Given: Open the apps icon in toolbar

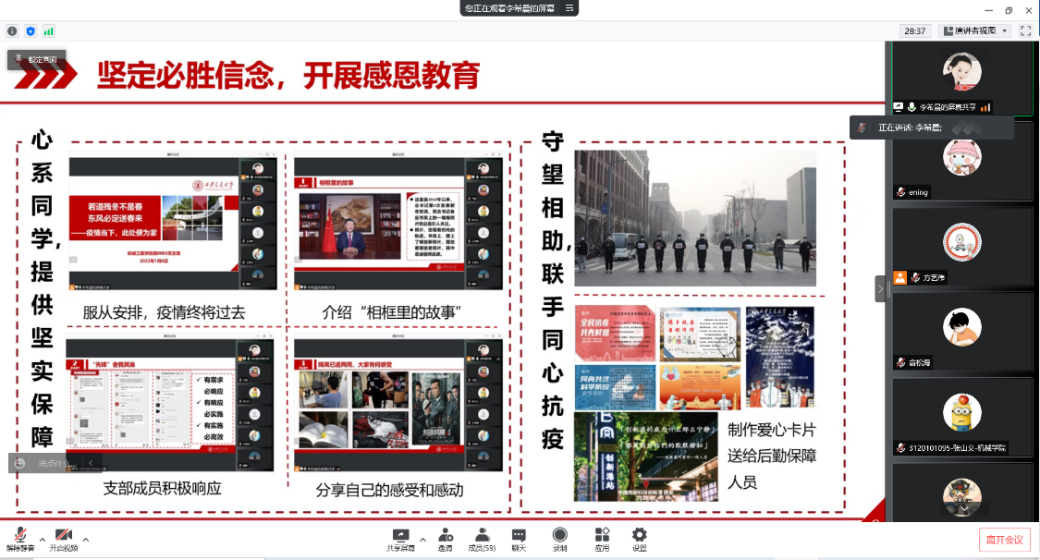Looking at the screenshot, I should tap(602, 538).
